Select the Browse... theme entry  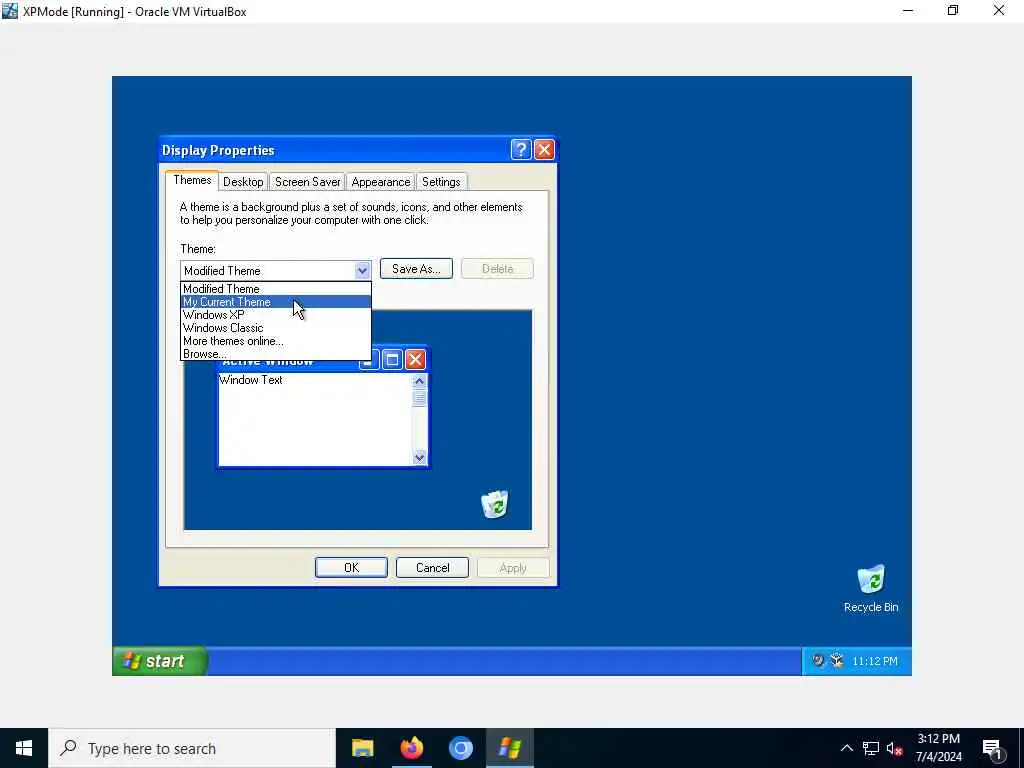(276, 354)
